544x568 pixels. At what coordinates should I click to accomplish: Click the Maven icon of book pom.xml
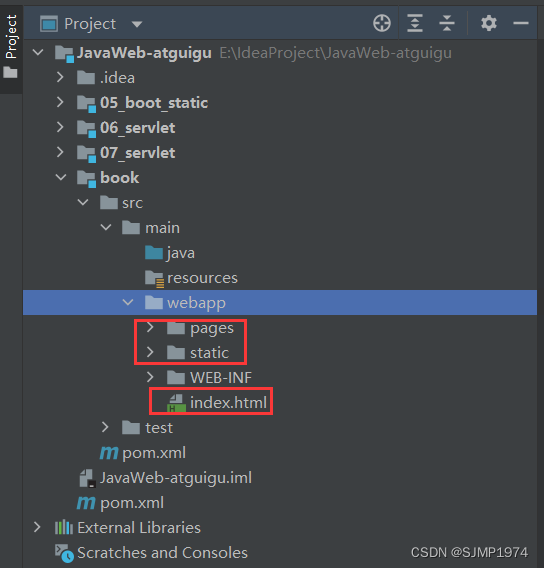click(109, 453)
